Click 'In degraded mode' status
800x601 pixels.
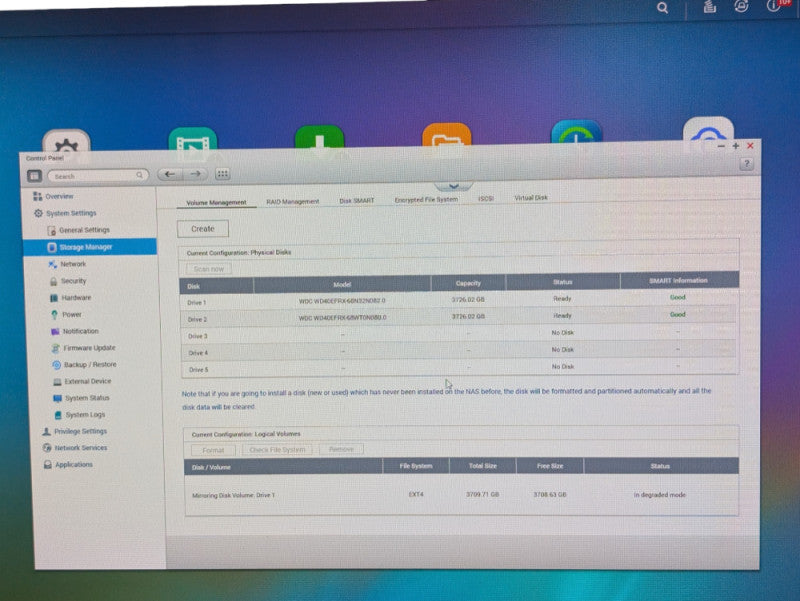[660, 495]
